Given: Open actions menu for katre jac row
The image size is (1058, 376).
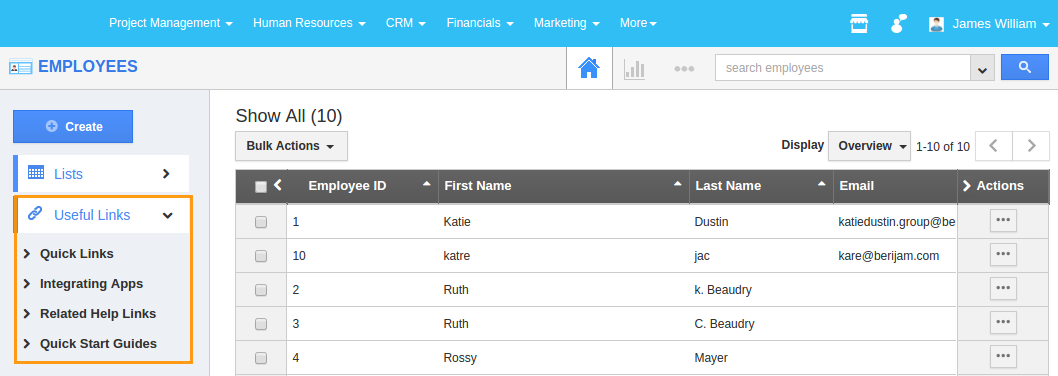Looking at the screenshot, I should 1003,254.
